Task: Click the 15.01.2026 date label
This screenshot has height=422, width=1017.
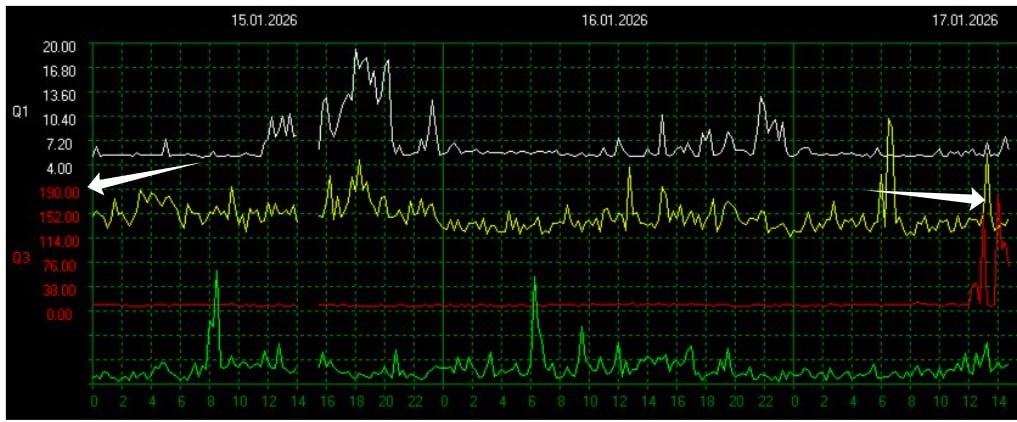Action: tap(264, 21)
